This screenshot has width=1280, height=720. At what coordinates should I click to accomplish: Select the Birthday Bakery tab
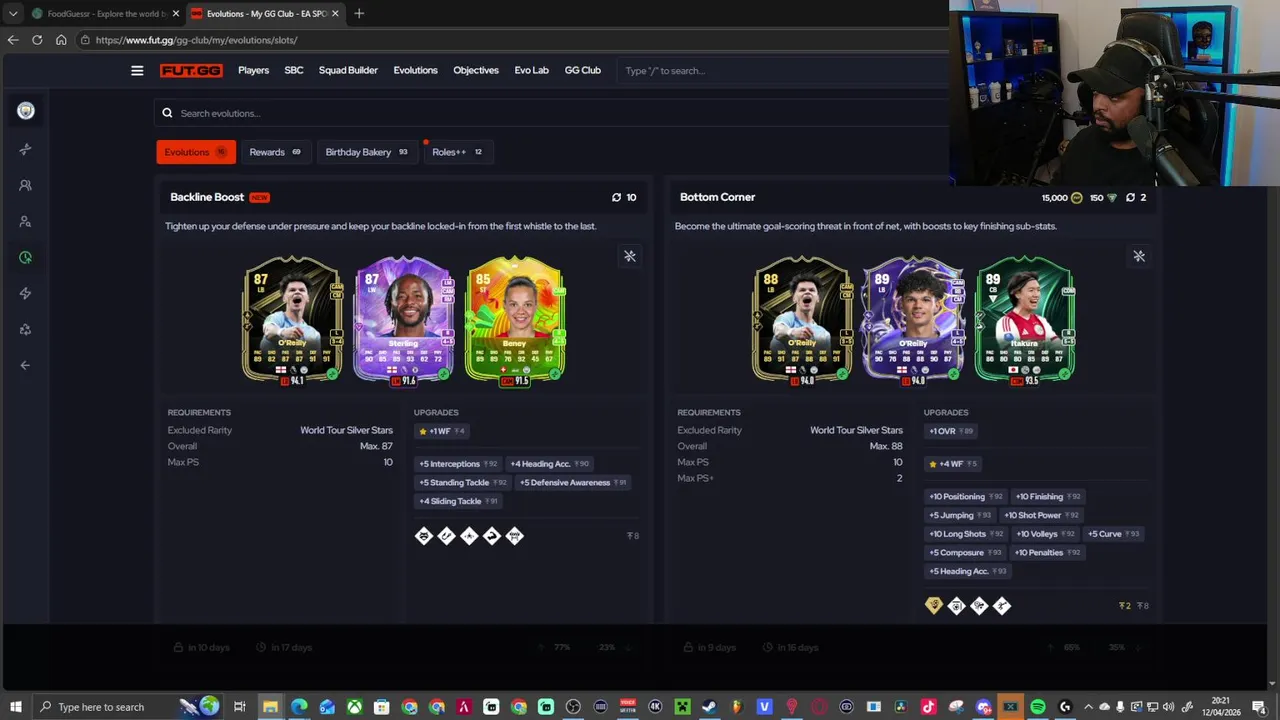click(366, 152)
